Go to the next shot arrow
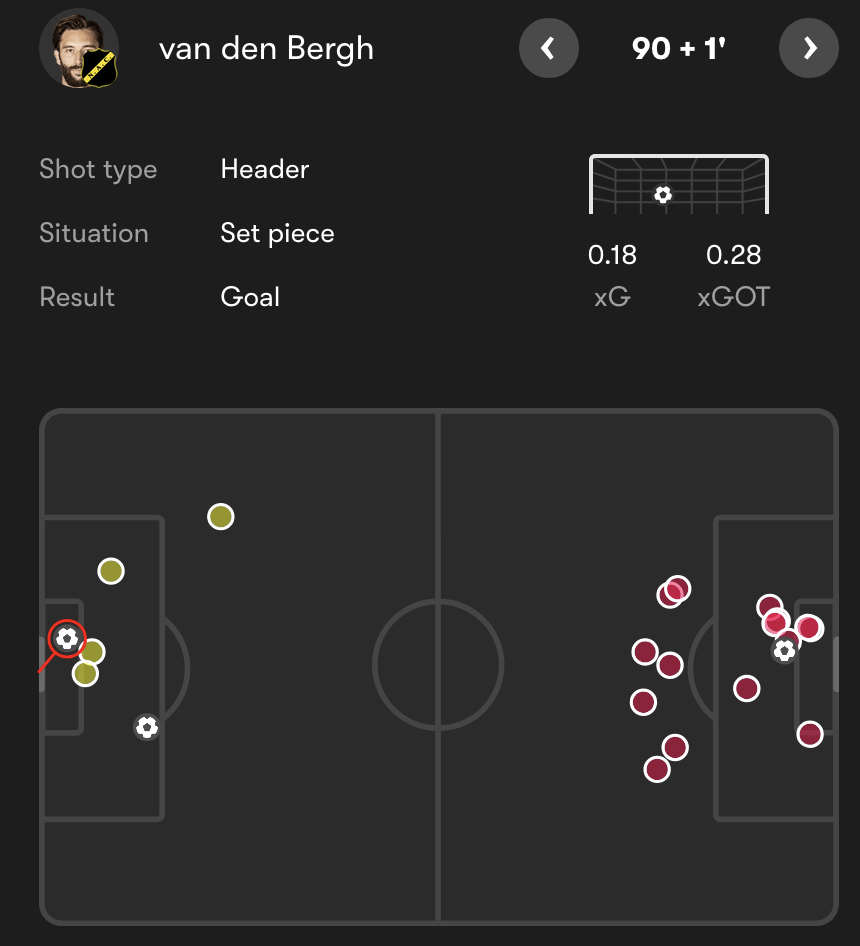Screen dimensions: 860x946 [x=808, y=48]
